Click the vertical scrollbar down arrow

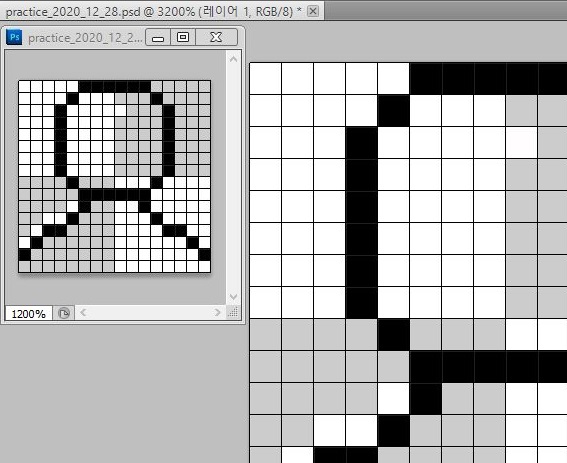point(233,297)
